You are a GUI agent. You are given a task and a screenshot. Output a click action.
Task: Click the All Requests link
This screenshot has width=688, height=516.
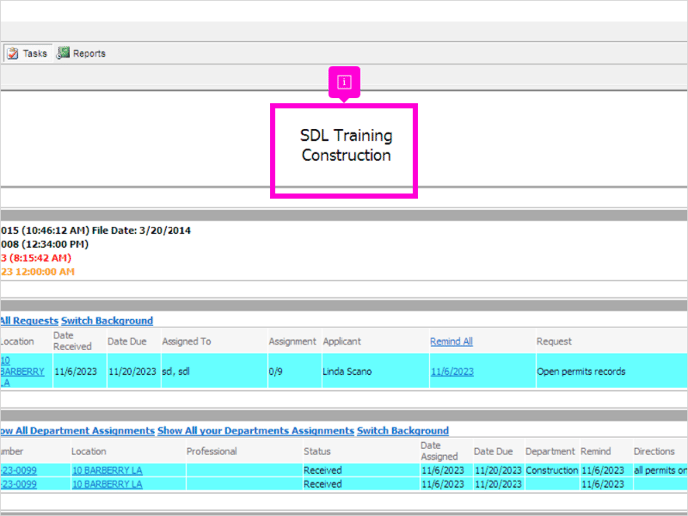click(29, 321)
